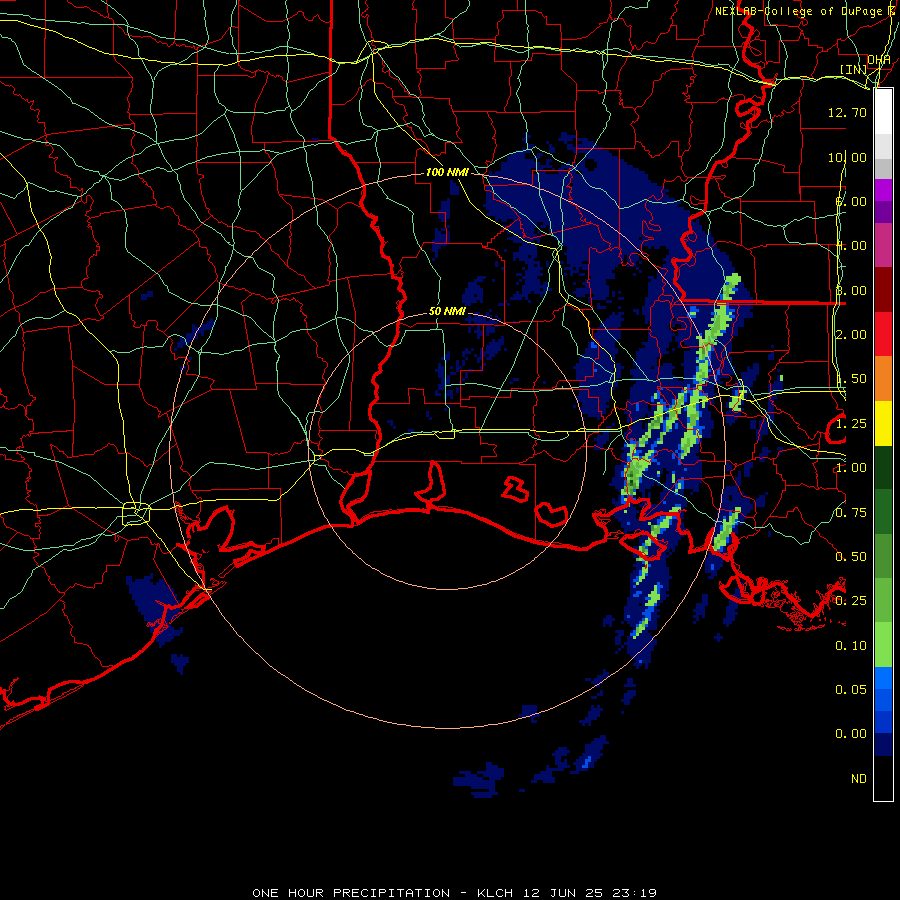The width and height of the screenshot is (900, 900).
Task: Click the "6.00" scale value
Action: tap(851, 201)
